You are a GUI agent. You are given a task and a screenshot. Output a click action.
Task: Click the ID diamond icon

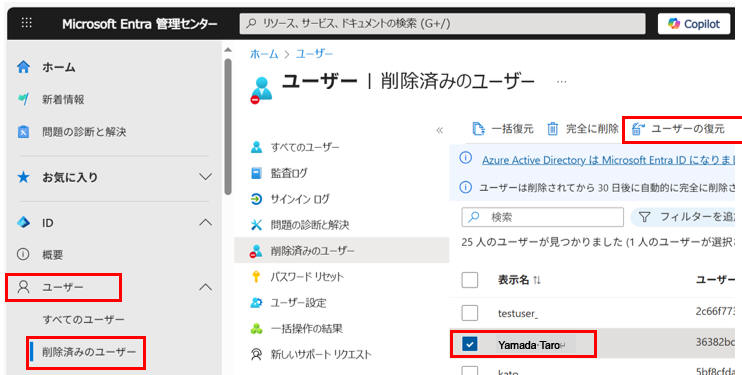point(23,223)
